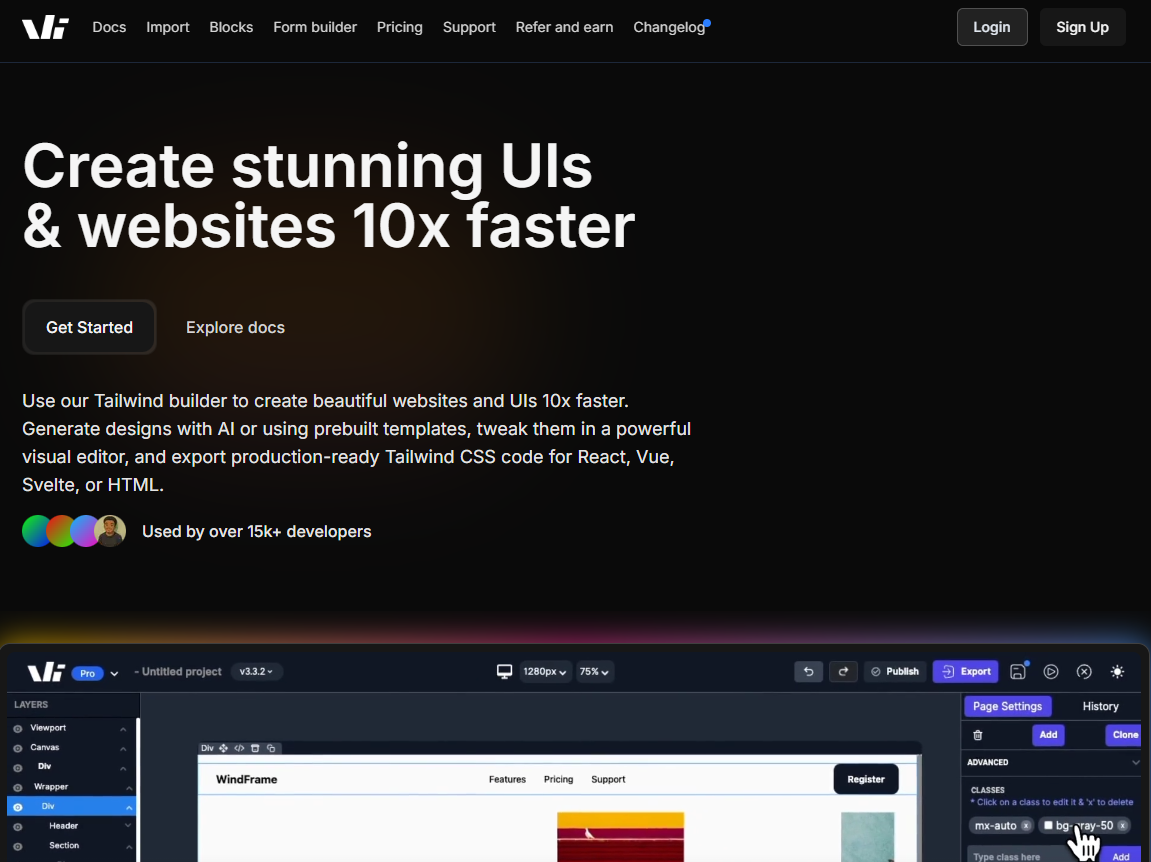Switch to the History tab
This screenshot has width=1151, height=862.
1100,706
